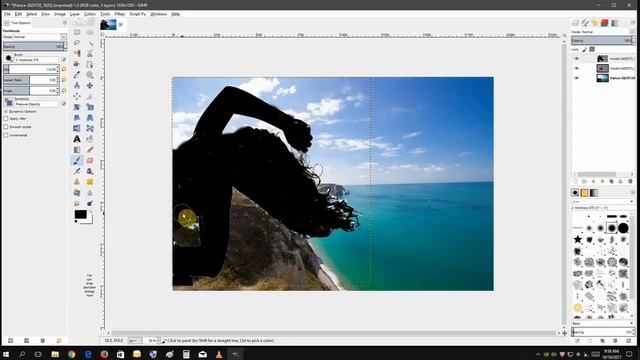
Task: Toggle Lock alpha channel for the layer
Action: [592, 49]
